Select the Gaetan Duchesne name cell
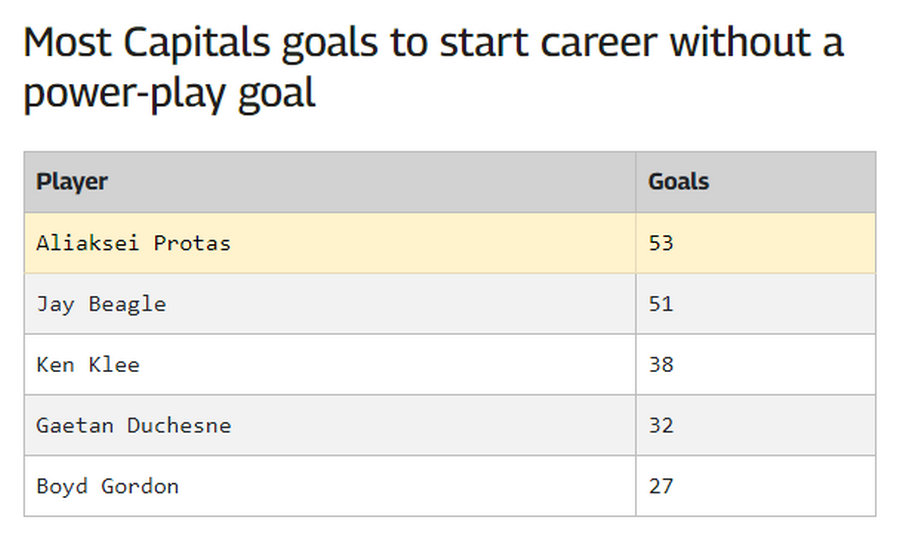The image size is (900, 539). (133, 425)
